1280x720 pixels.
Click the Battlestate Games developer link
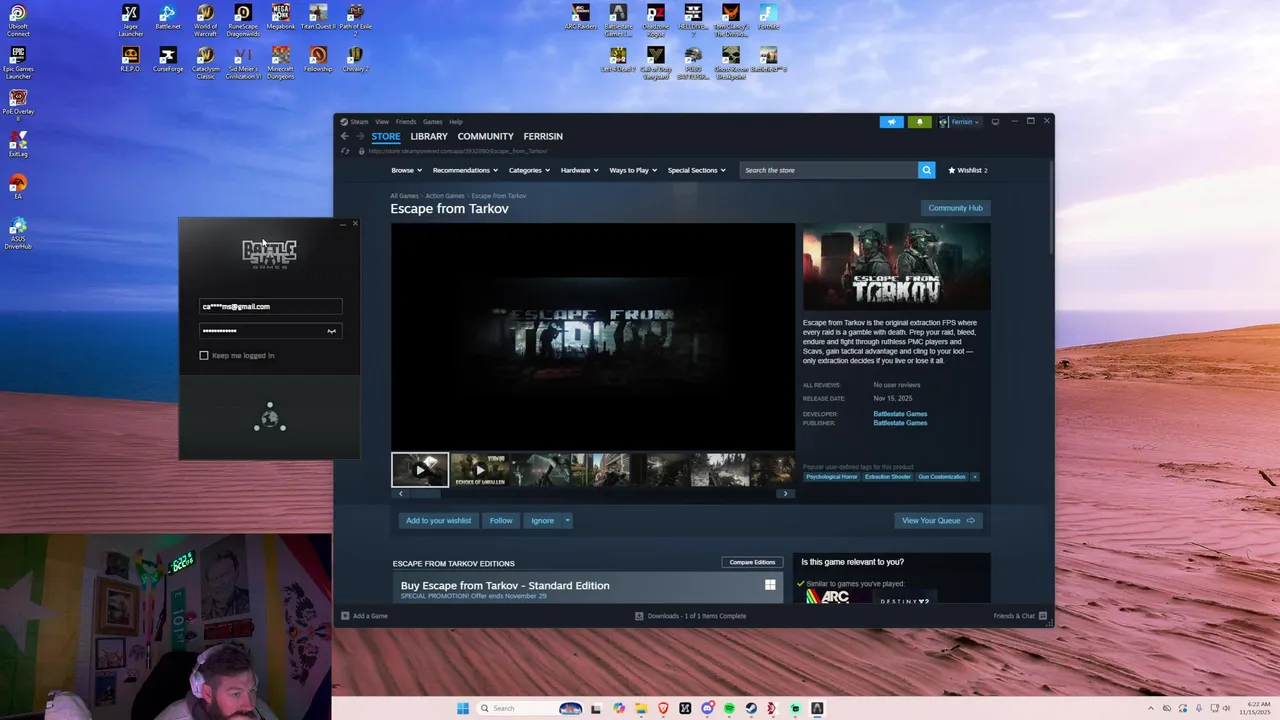(900, 414)
